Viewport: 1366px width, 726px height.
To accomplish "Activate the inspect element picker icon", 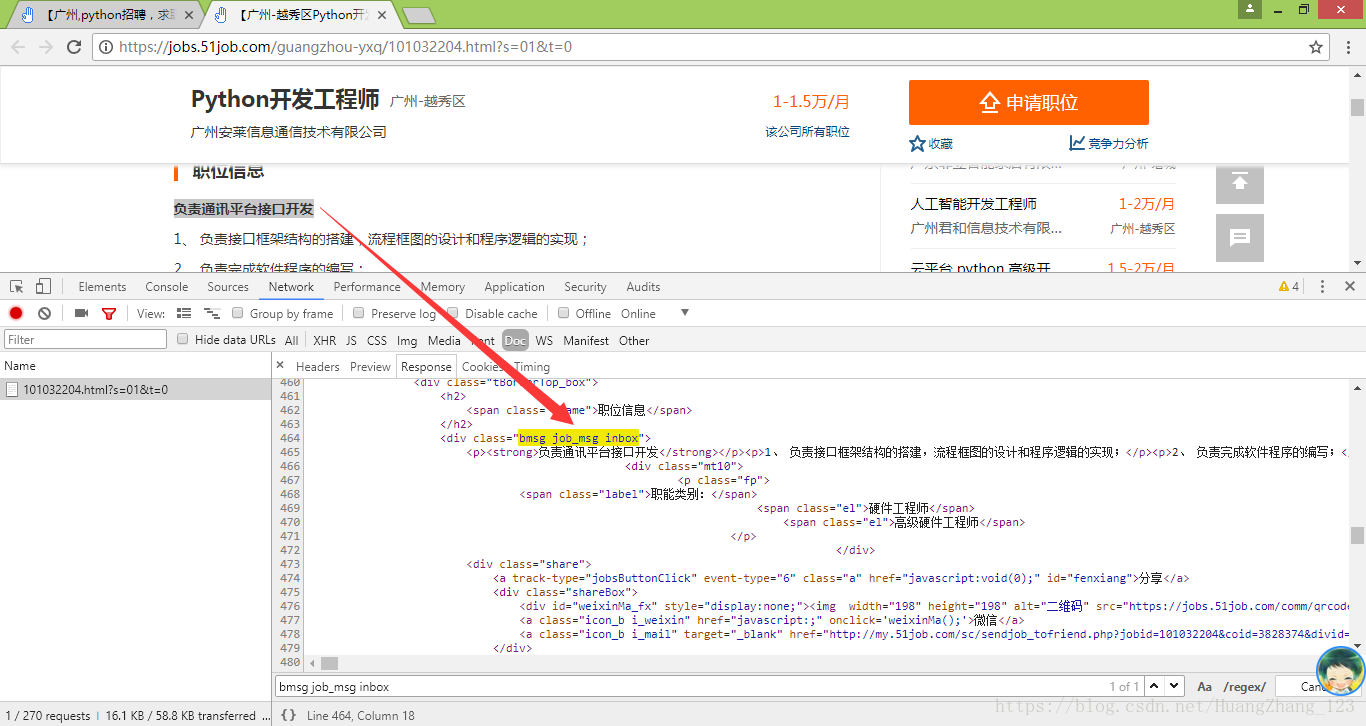I will pyautogui.click(x=17, y=287).
